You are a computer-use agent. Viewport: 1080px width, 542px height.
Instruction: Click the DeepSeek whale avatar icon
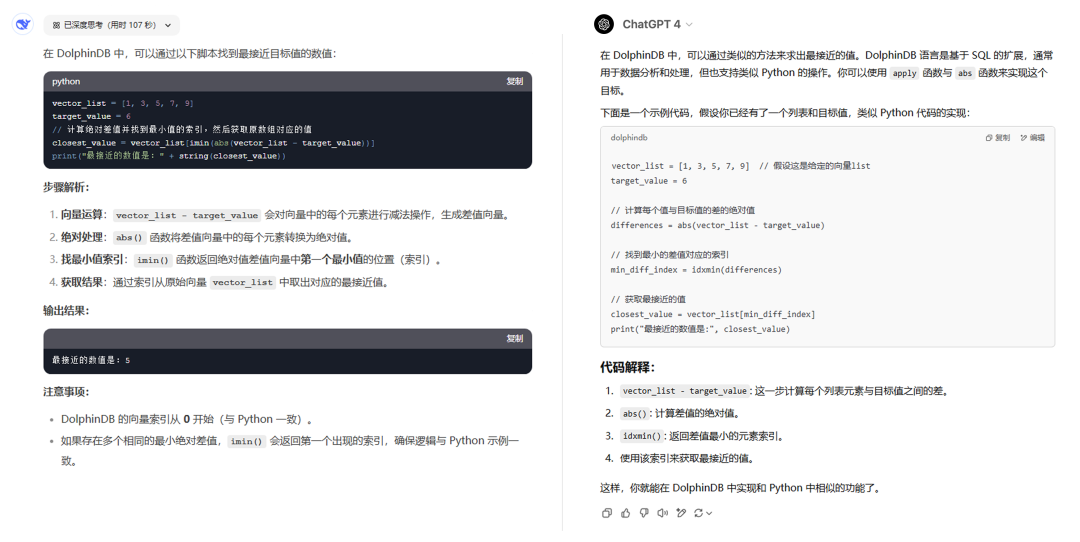[x=23, y=24]
